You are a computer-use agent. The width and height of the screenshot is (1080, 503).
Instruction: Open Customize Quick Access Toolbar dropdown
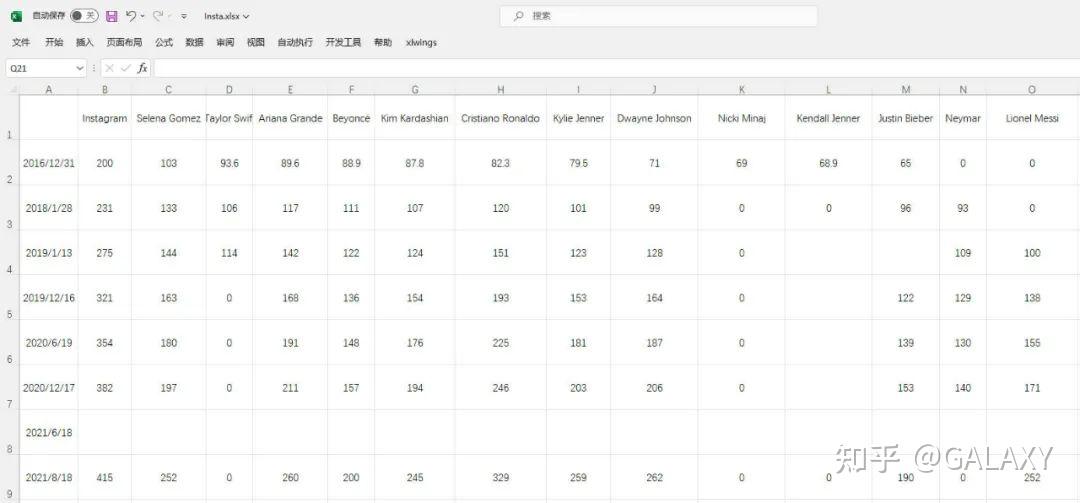coord(184,16)
